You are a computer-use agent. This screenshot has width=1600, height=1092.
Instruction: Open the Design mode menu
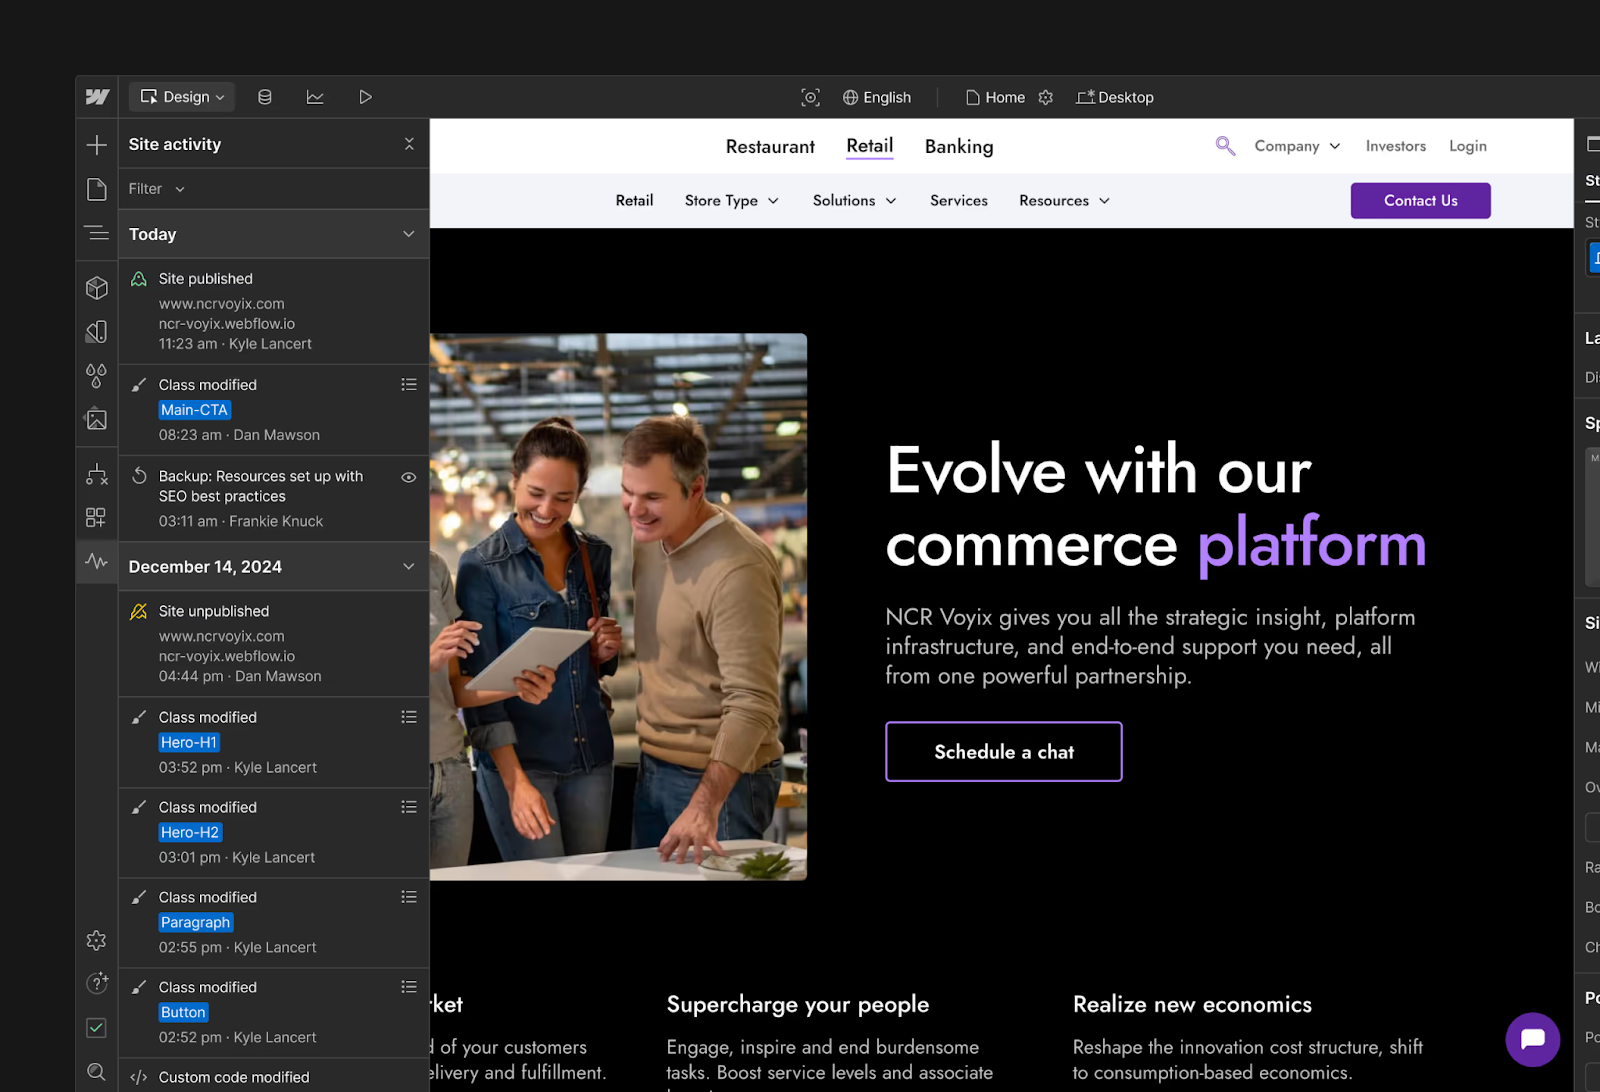point(182,97)
